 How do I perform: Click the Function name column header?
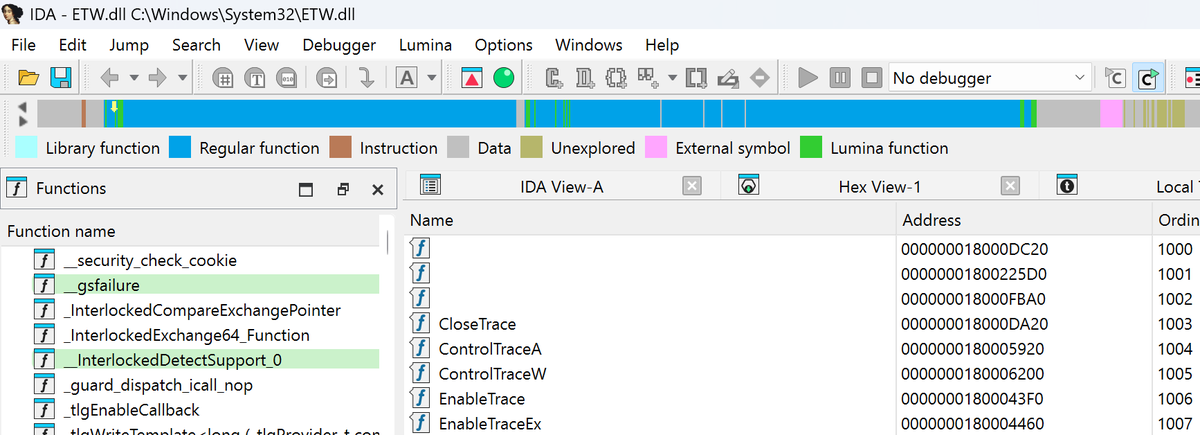point(192,231)
